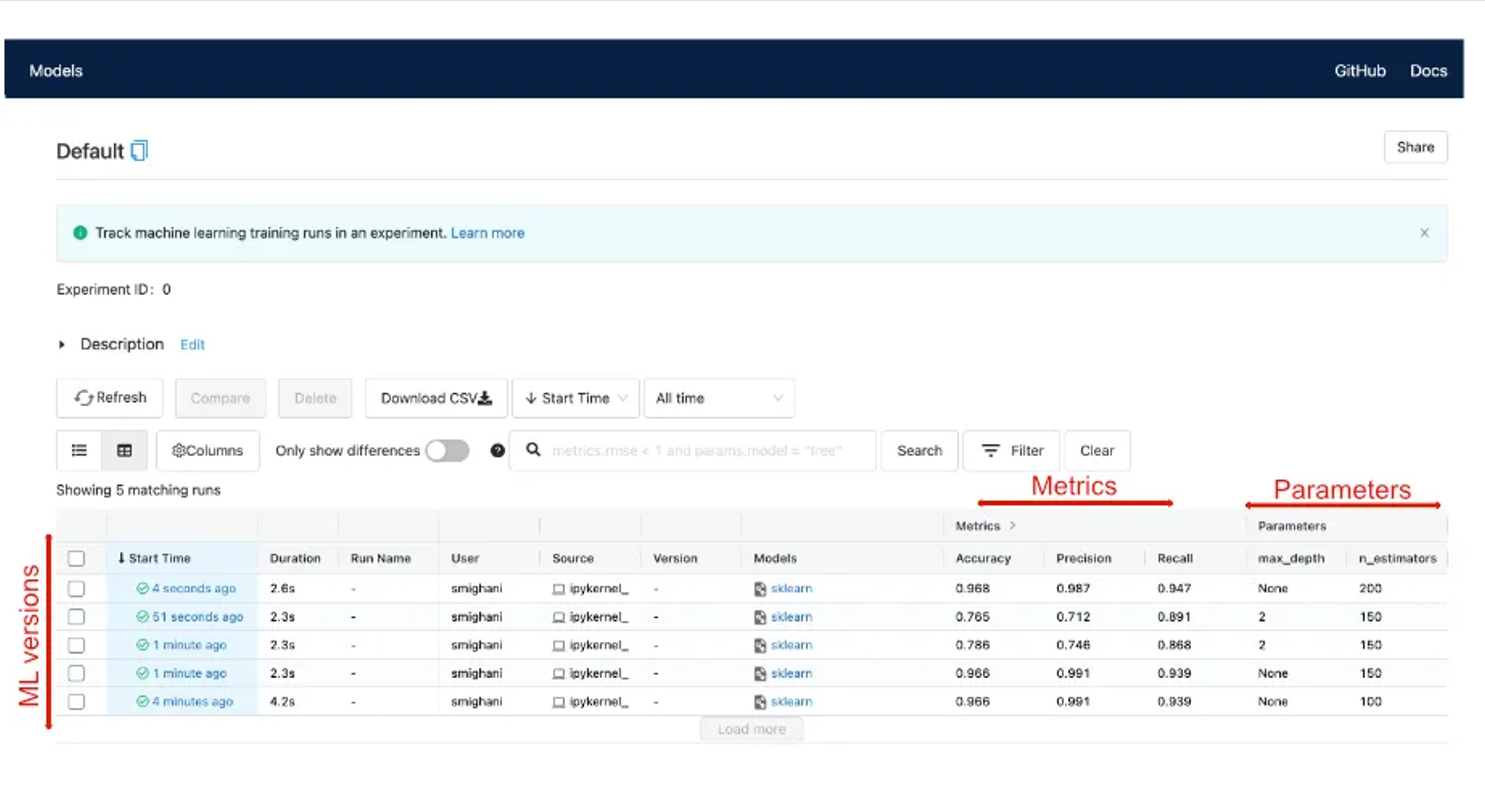Click the runs search query input field
This screenshot has width=1485, height=810.
pos(700,451)
